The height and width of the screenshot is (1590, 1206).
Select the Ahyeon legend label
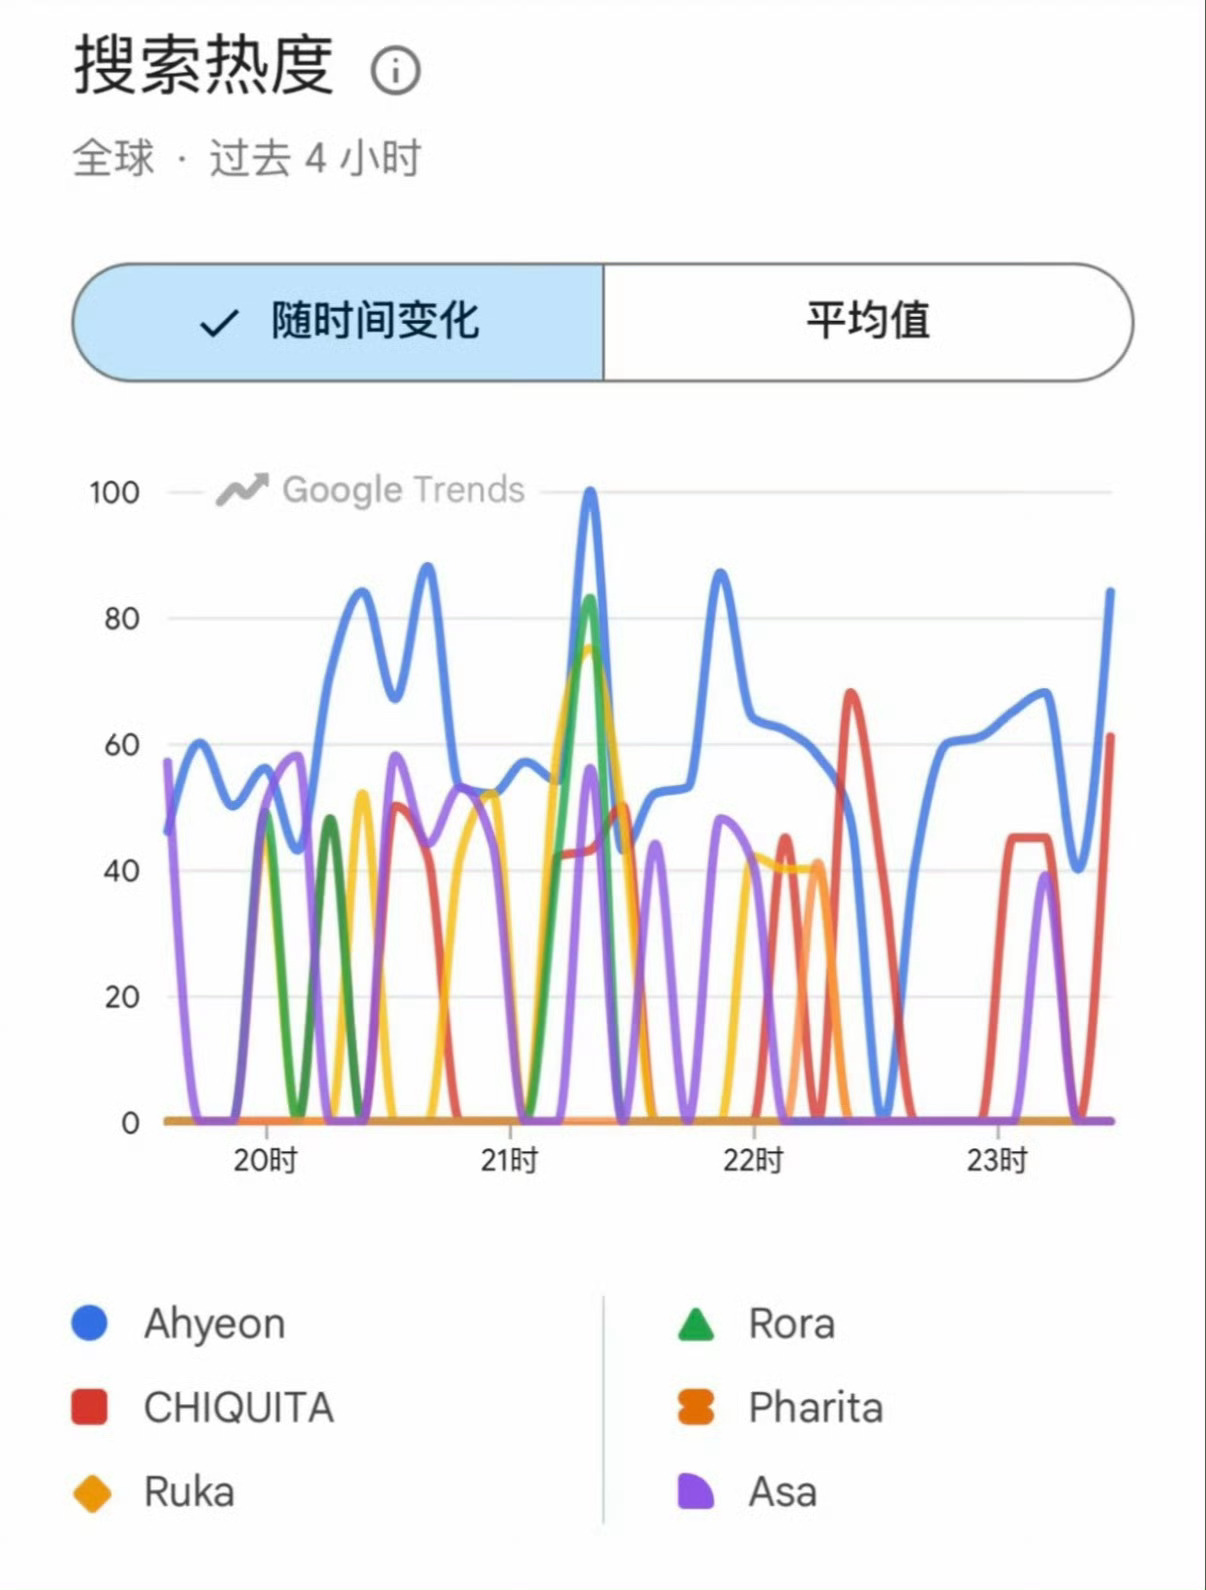tap(215, 1323)
